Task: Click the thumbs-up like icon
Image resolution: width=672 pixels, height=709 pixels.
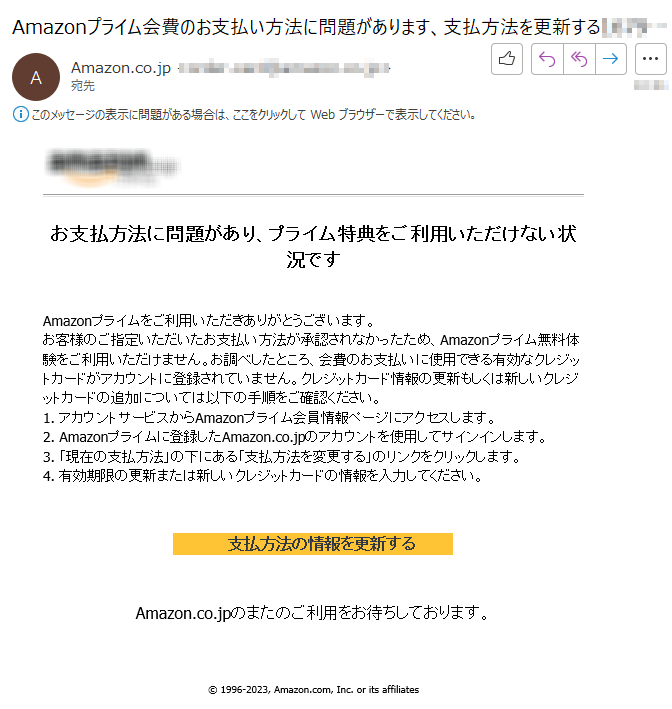Action: (x=506, y=59)
